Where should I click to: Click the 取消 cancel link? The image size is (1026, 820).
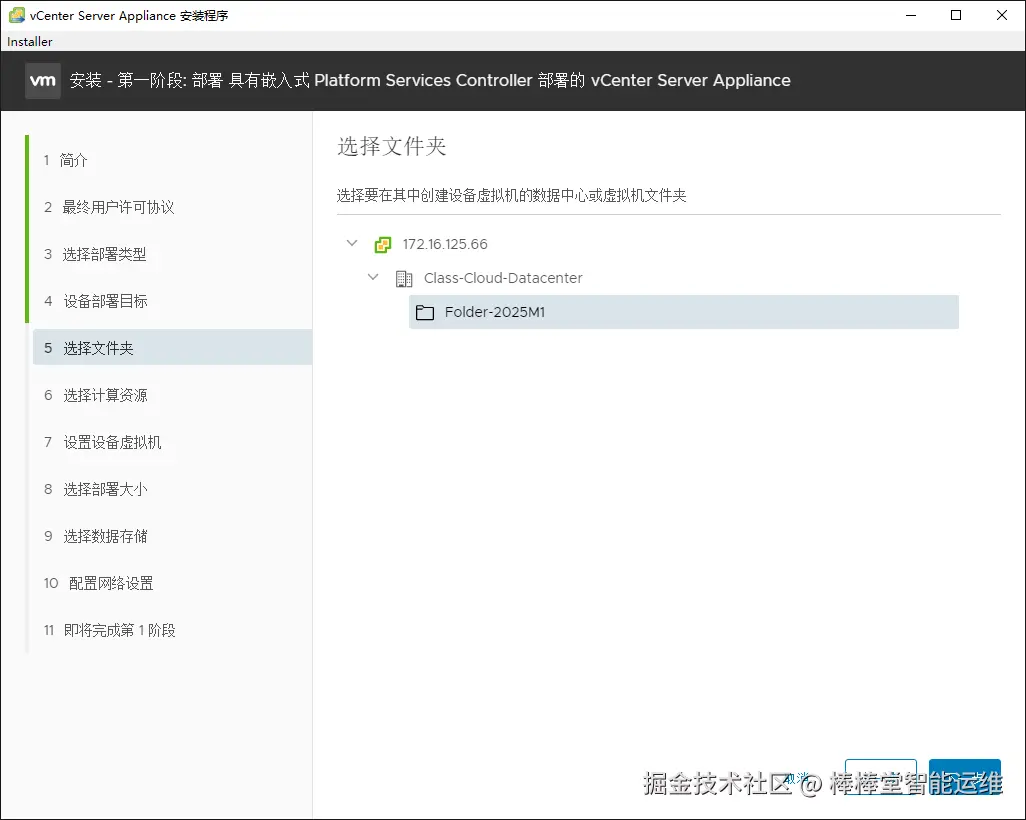point(798,777)
